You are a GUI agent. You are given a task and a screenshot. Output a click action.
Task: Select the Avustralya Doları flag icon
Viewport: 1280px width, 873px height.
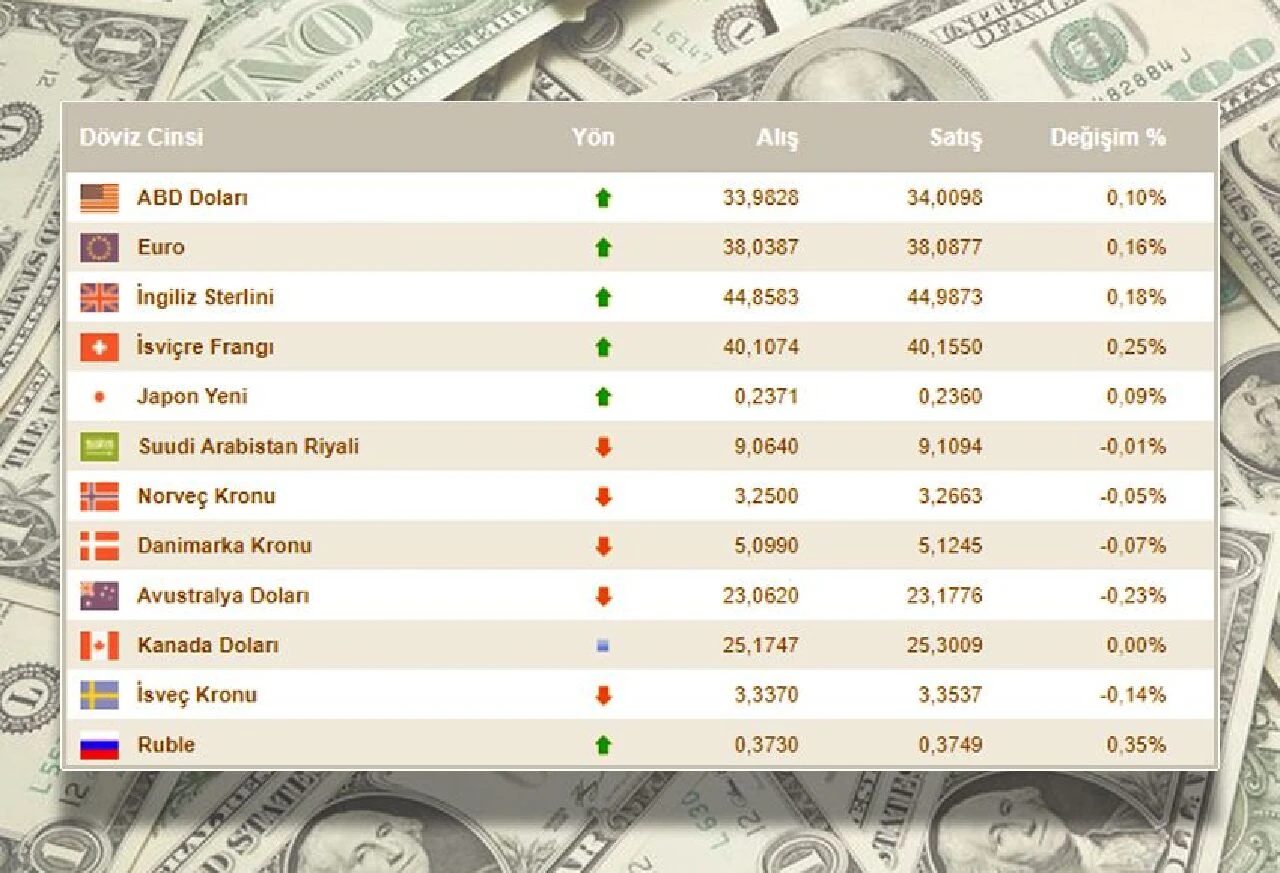(99, 595)
